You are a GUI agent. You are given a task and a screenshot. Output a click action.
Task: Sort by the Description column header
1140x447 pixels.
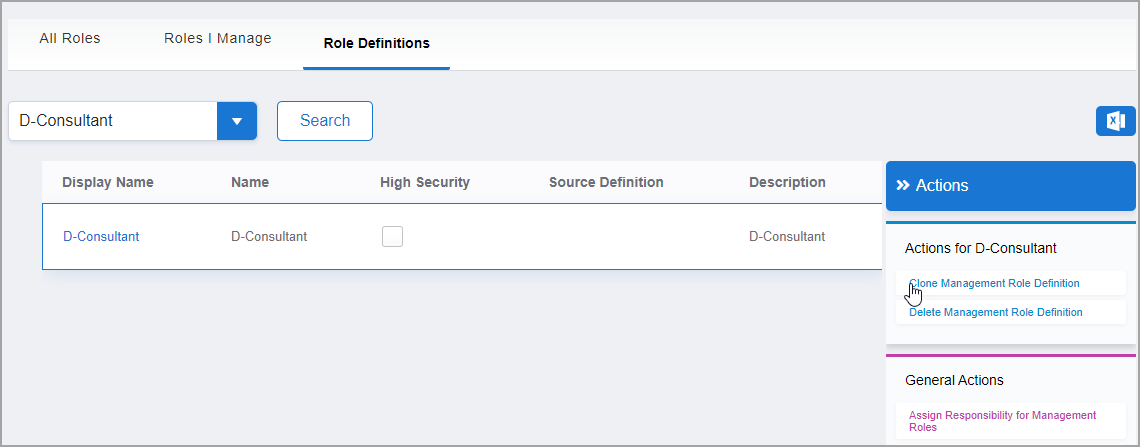787,182
